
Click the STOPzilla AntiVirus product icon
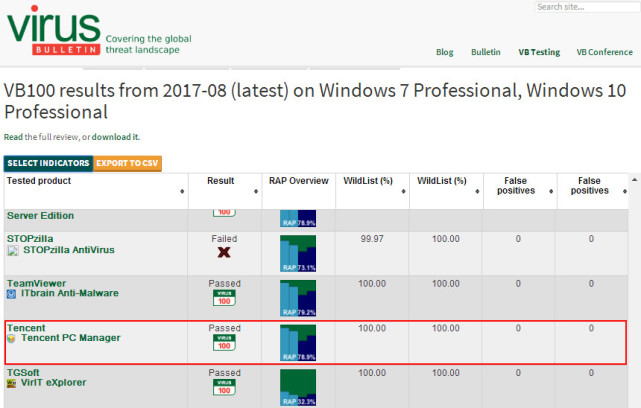pyautogui.click(x=13, y=251)
